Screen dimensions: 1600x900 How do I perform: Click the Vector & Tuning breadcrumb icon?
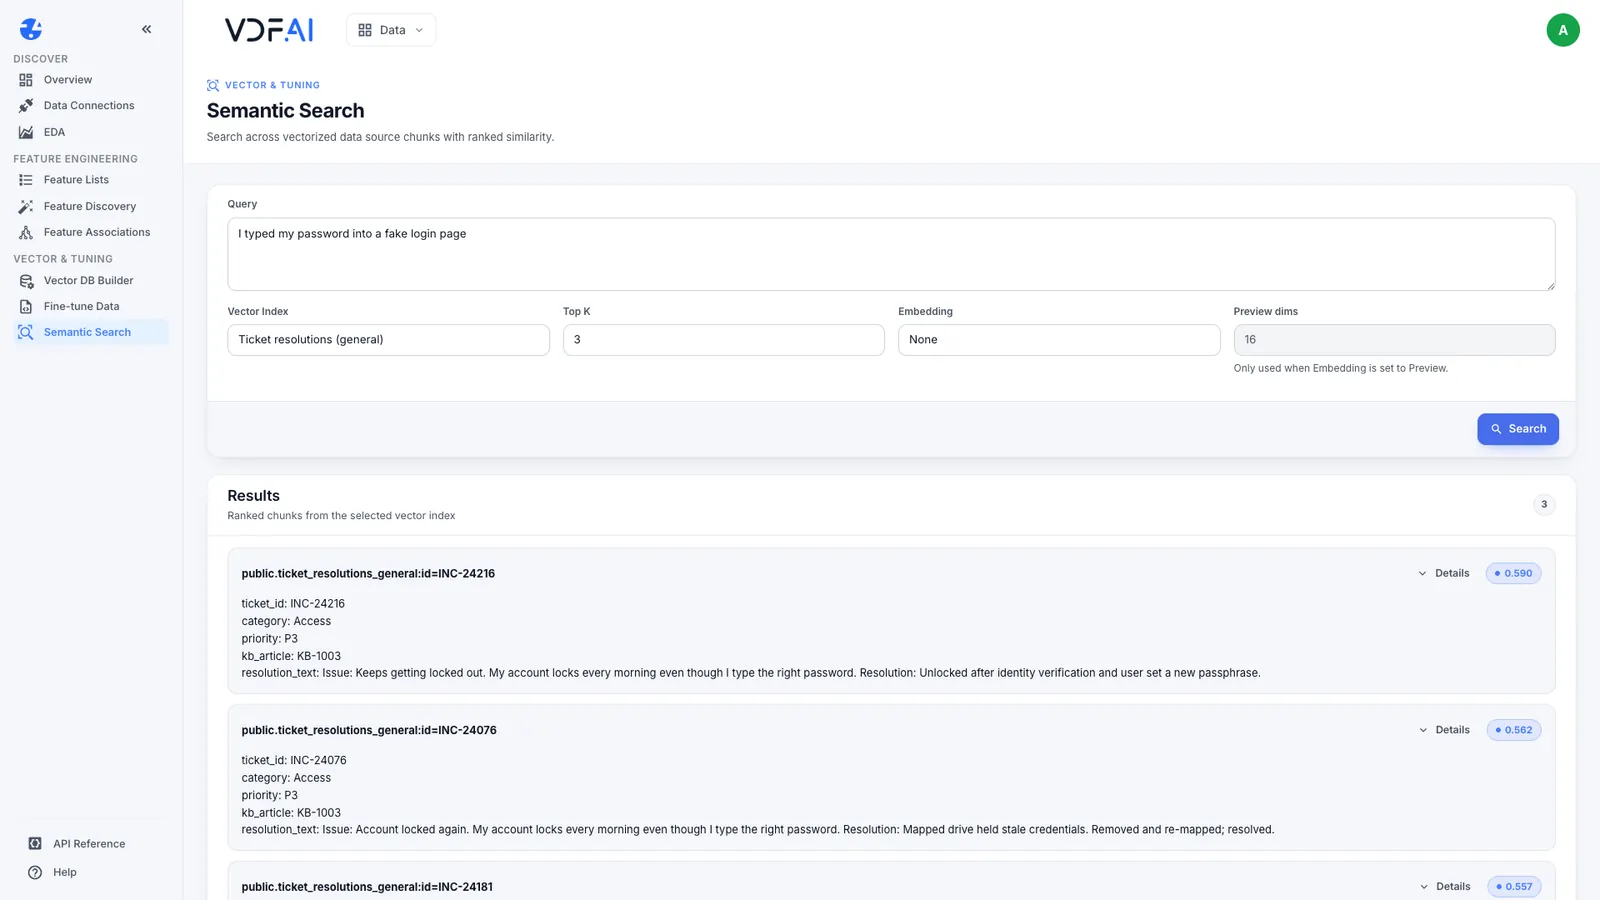pos(213,85)
